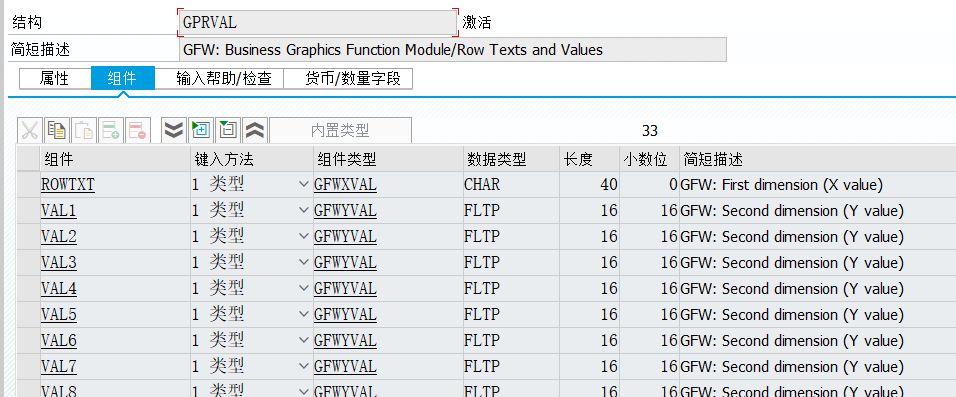Click the structure name field GPRVAL
956x397 pixels.
click(317, 23)
